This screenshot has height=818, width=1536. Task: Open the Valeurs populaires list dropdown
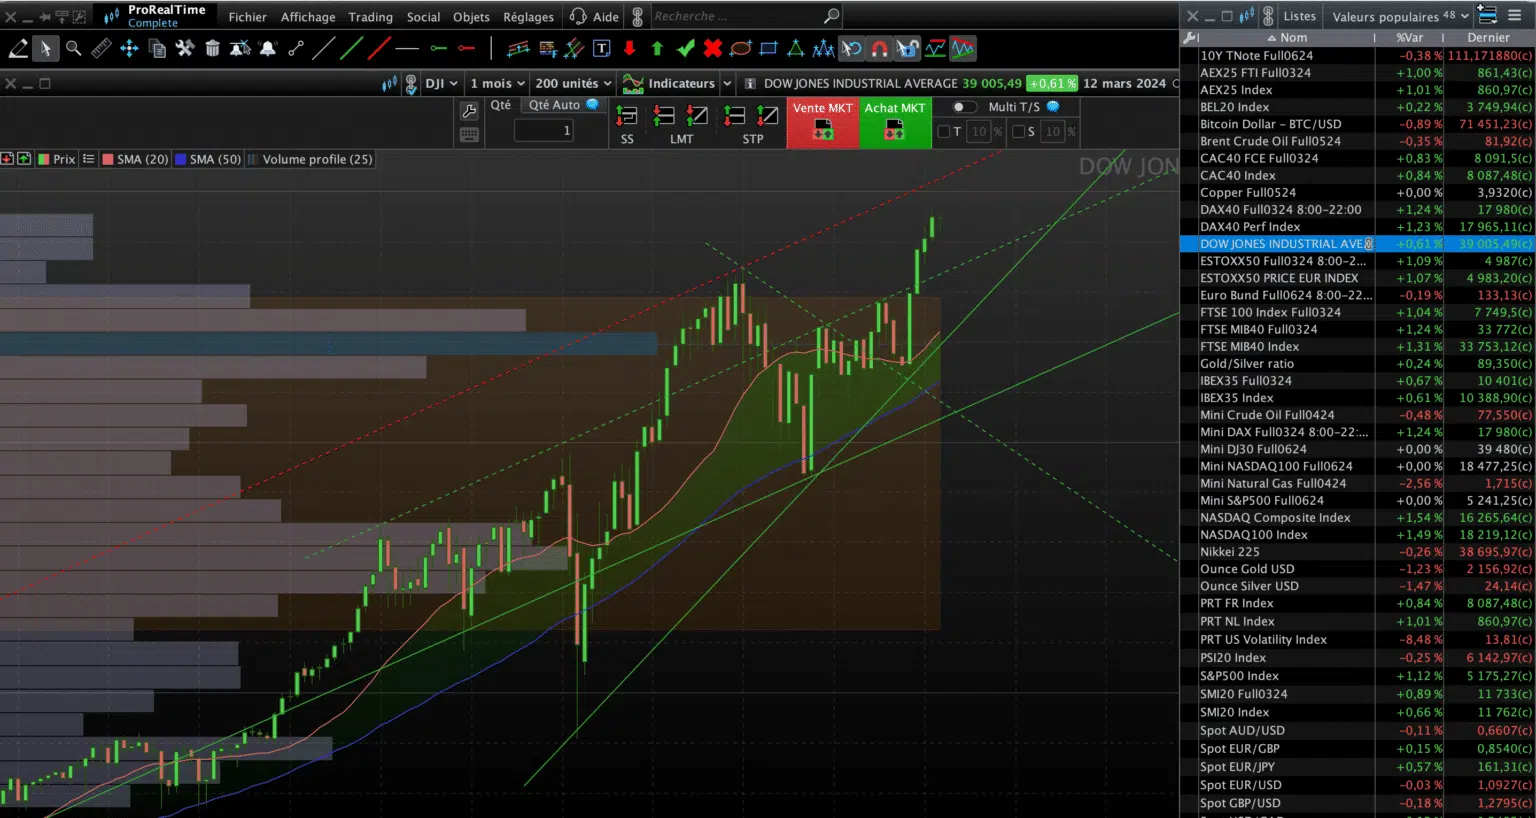tap(1400, 16)
